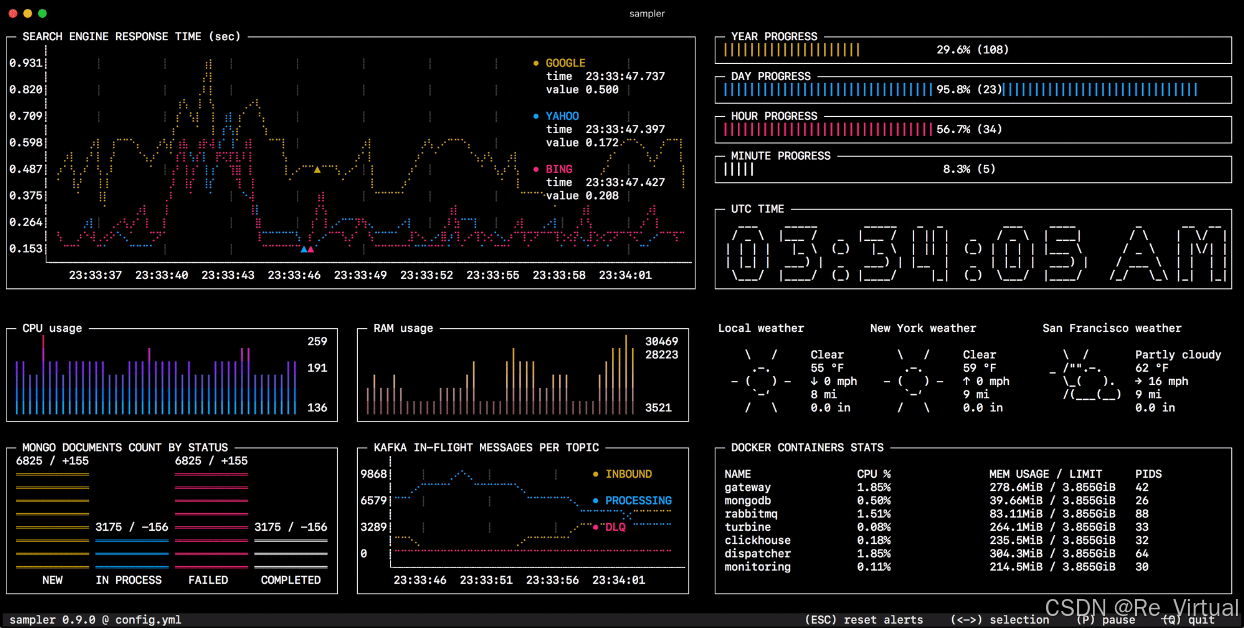The image size is (1244, 628).
Task: Click the 259 CPU usage maximum value
Action: [x=317, y=341]
